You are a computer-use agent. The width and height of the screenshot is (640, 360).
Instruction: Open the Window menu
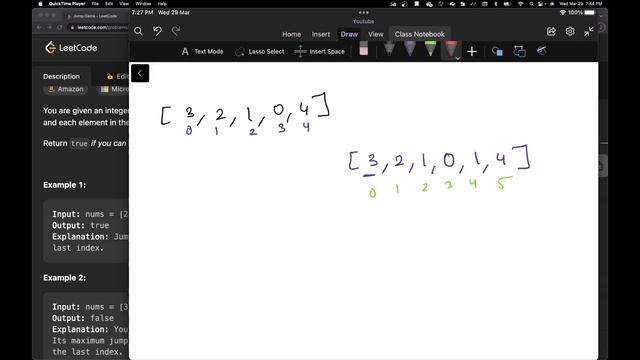[143, 4]
